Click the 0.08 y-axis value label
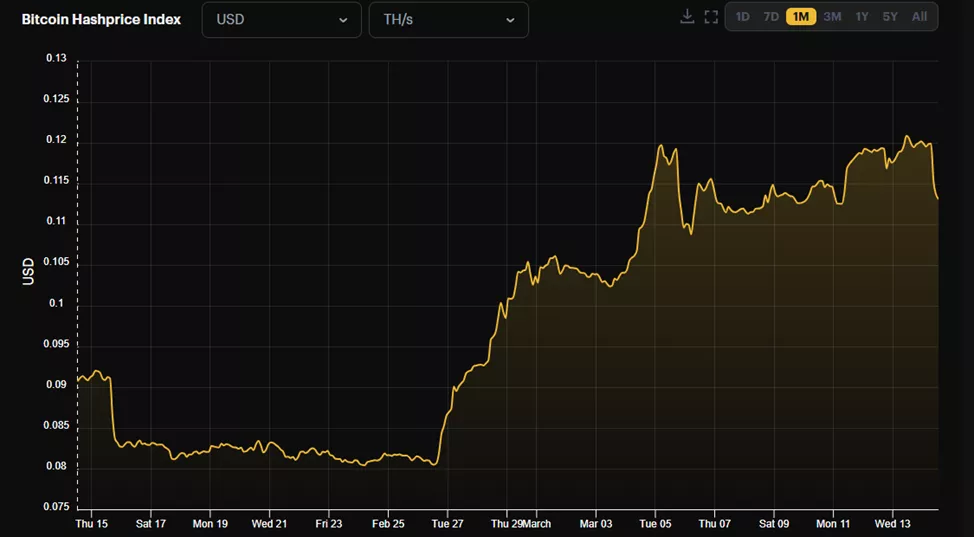 pyautogui.click(x=56, y=466)
